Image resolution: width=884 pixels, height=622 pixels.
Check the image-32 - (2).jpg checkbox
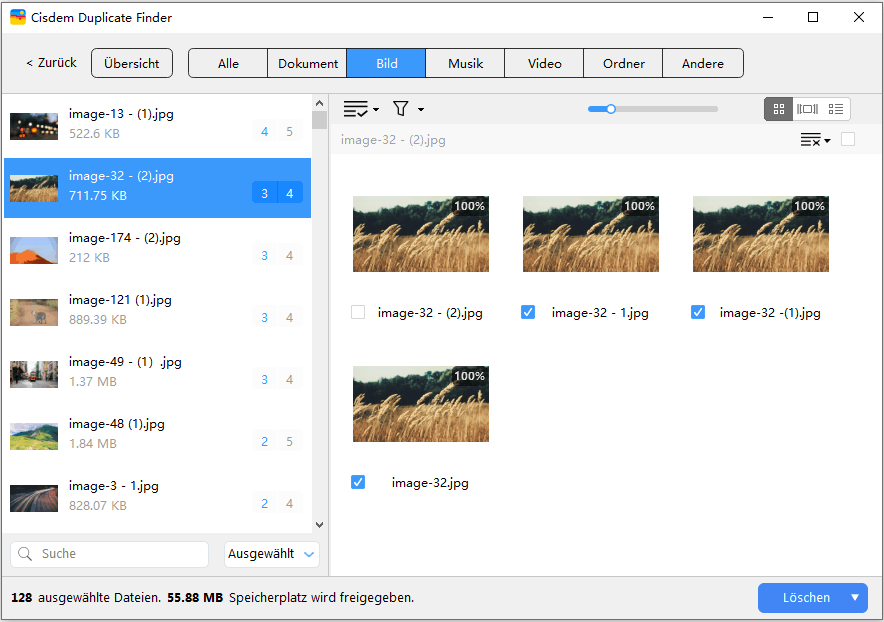pyautogui.click(x=358, y=312)
